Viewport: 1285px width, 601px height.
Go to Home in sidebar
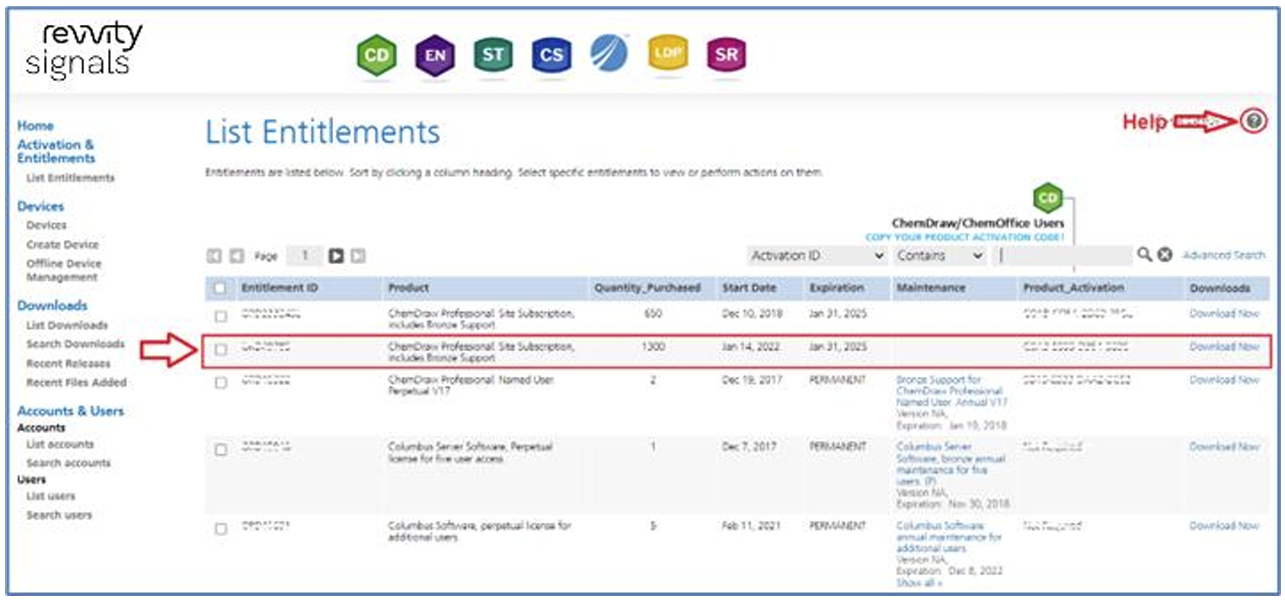pyautogui.click(x=36, y=126)
